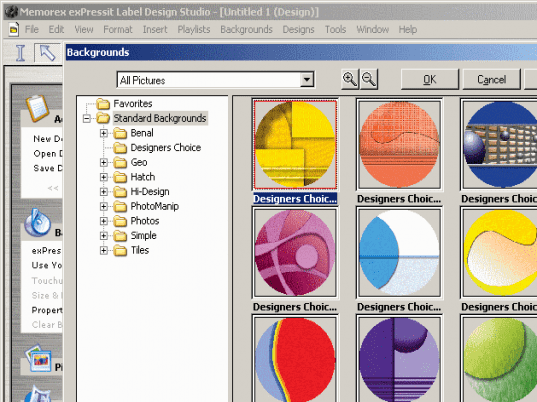Viewport: 537px width, 402px height.
Task: Click the Tiles folder icon
Action: (x=120, y=250)
